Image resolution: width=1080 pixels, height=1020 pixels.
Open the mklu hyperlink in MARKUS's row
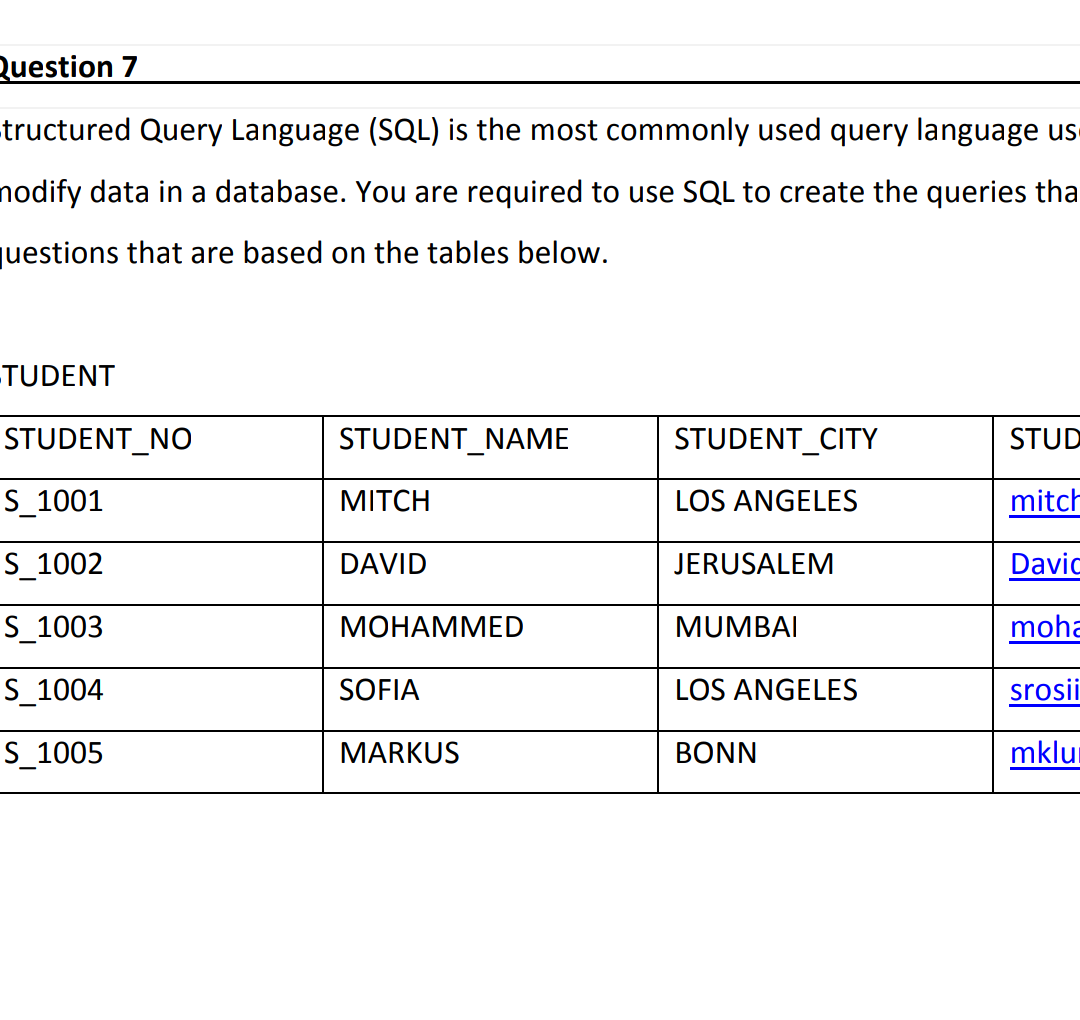click(1044, 753)
